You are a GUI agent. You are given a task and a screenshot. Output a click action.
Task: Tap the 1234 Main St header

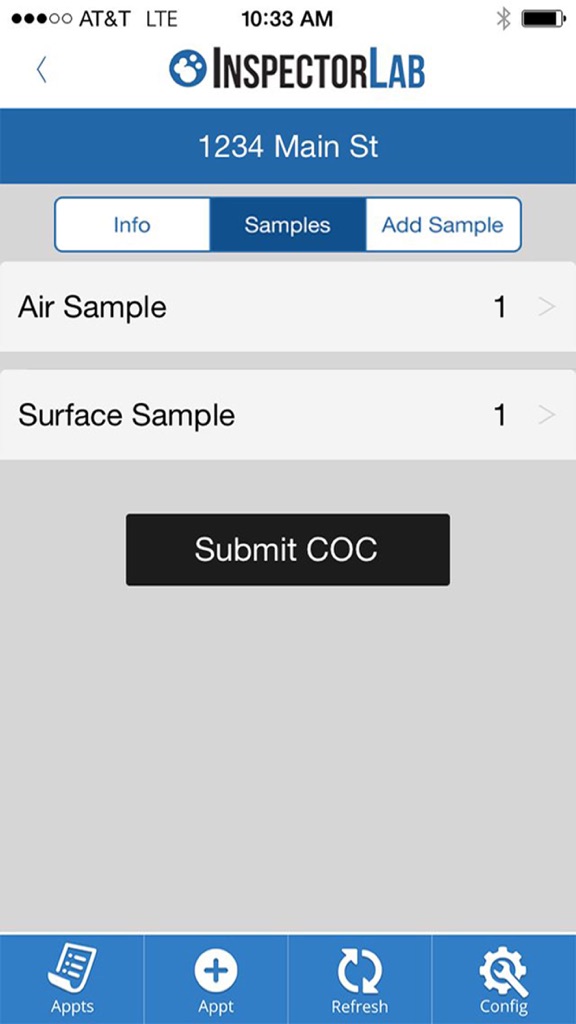pyautogui.click(x=288, y=146)
